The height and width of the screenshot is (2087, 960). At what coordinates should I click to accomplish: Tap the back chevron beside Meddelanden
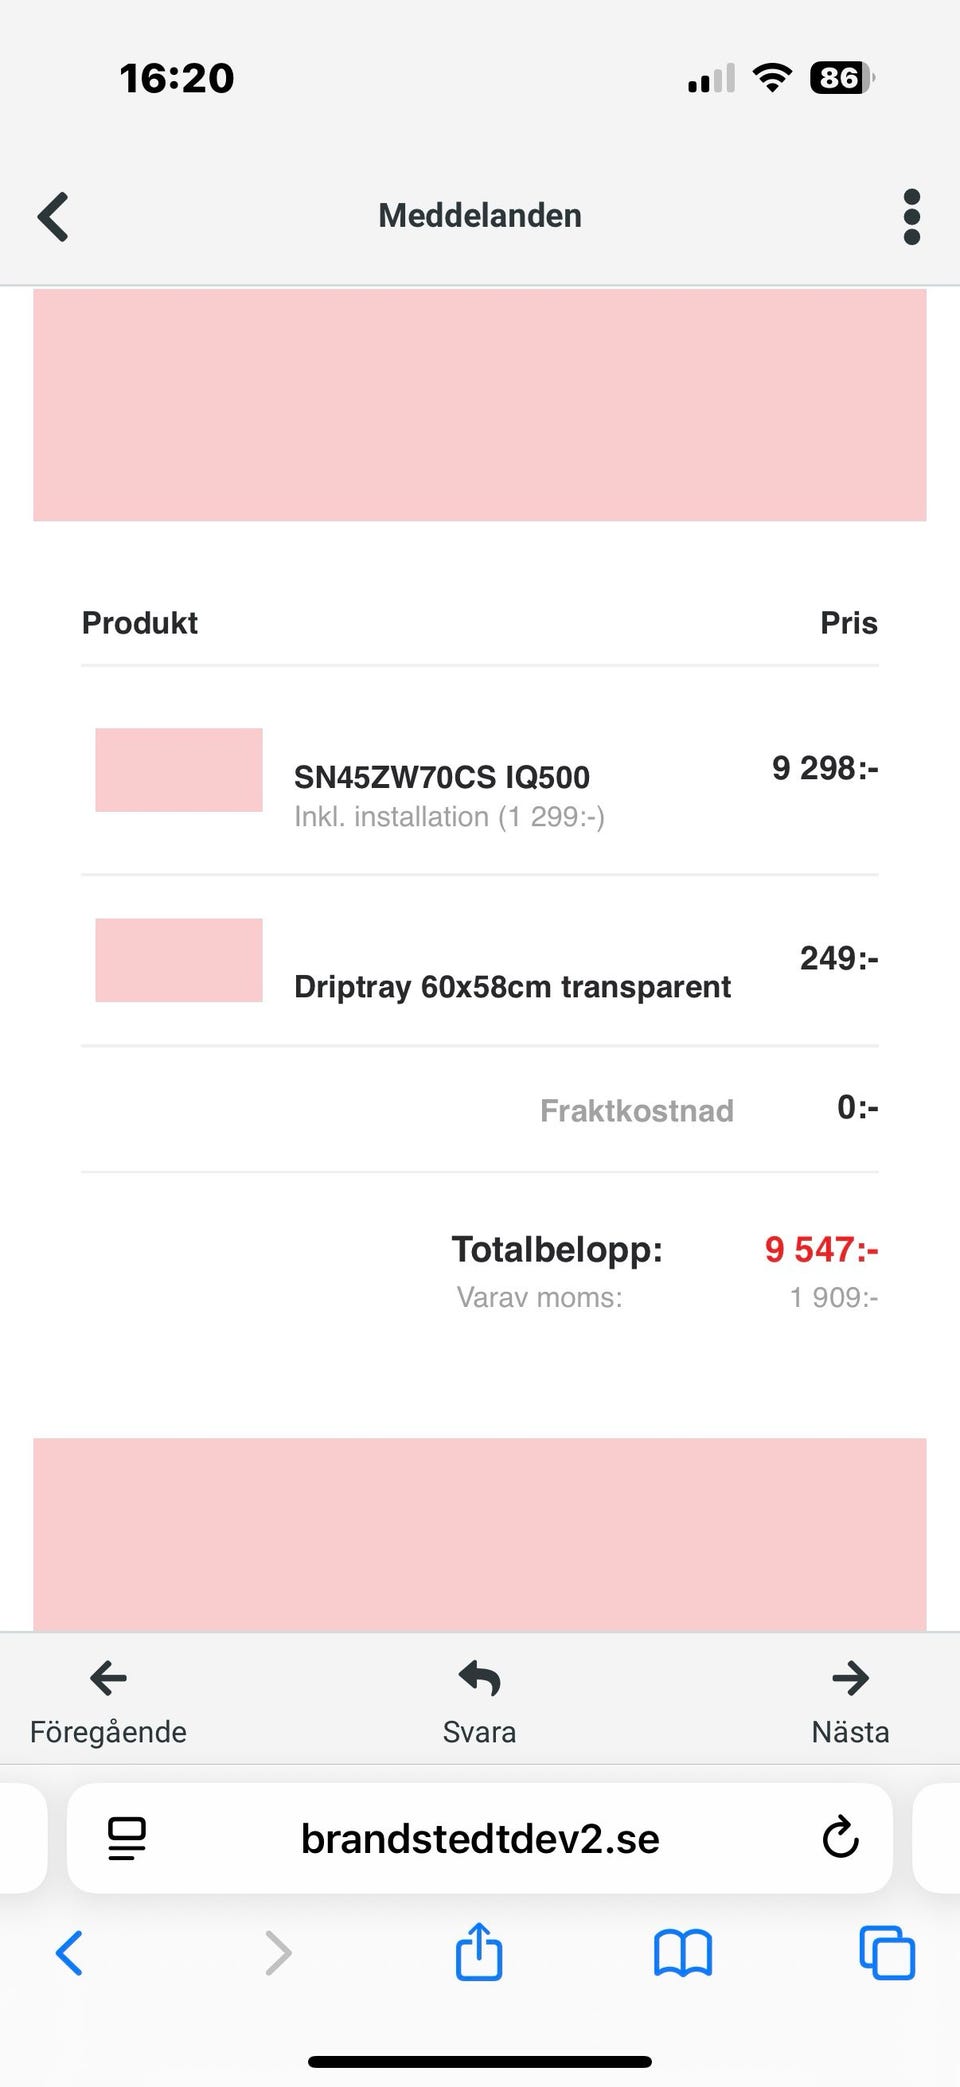[x=54, y=216]
